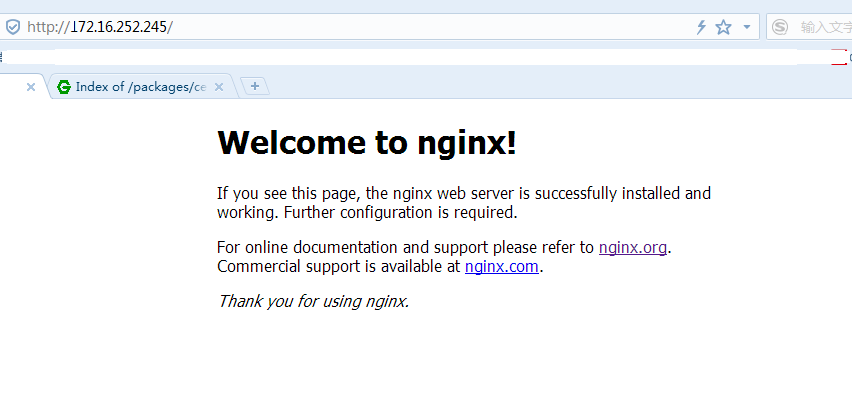
Task: Click the green favicon on Index tab
Action: (64, 87)
